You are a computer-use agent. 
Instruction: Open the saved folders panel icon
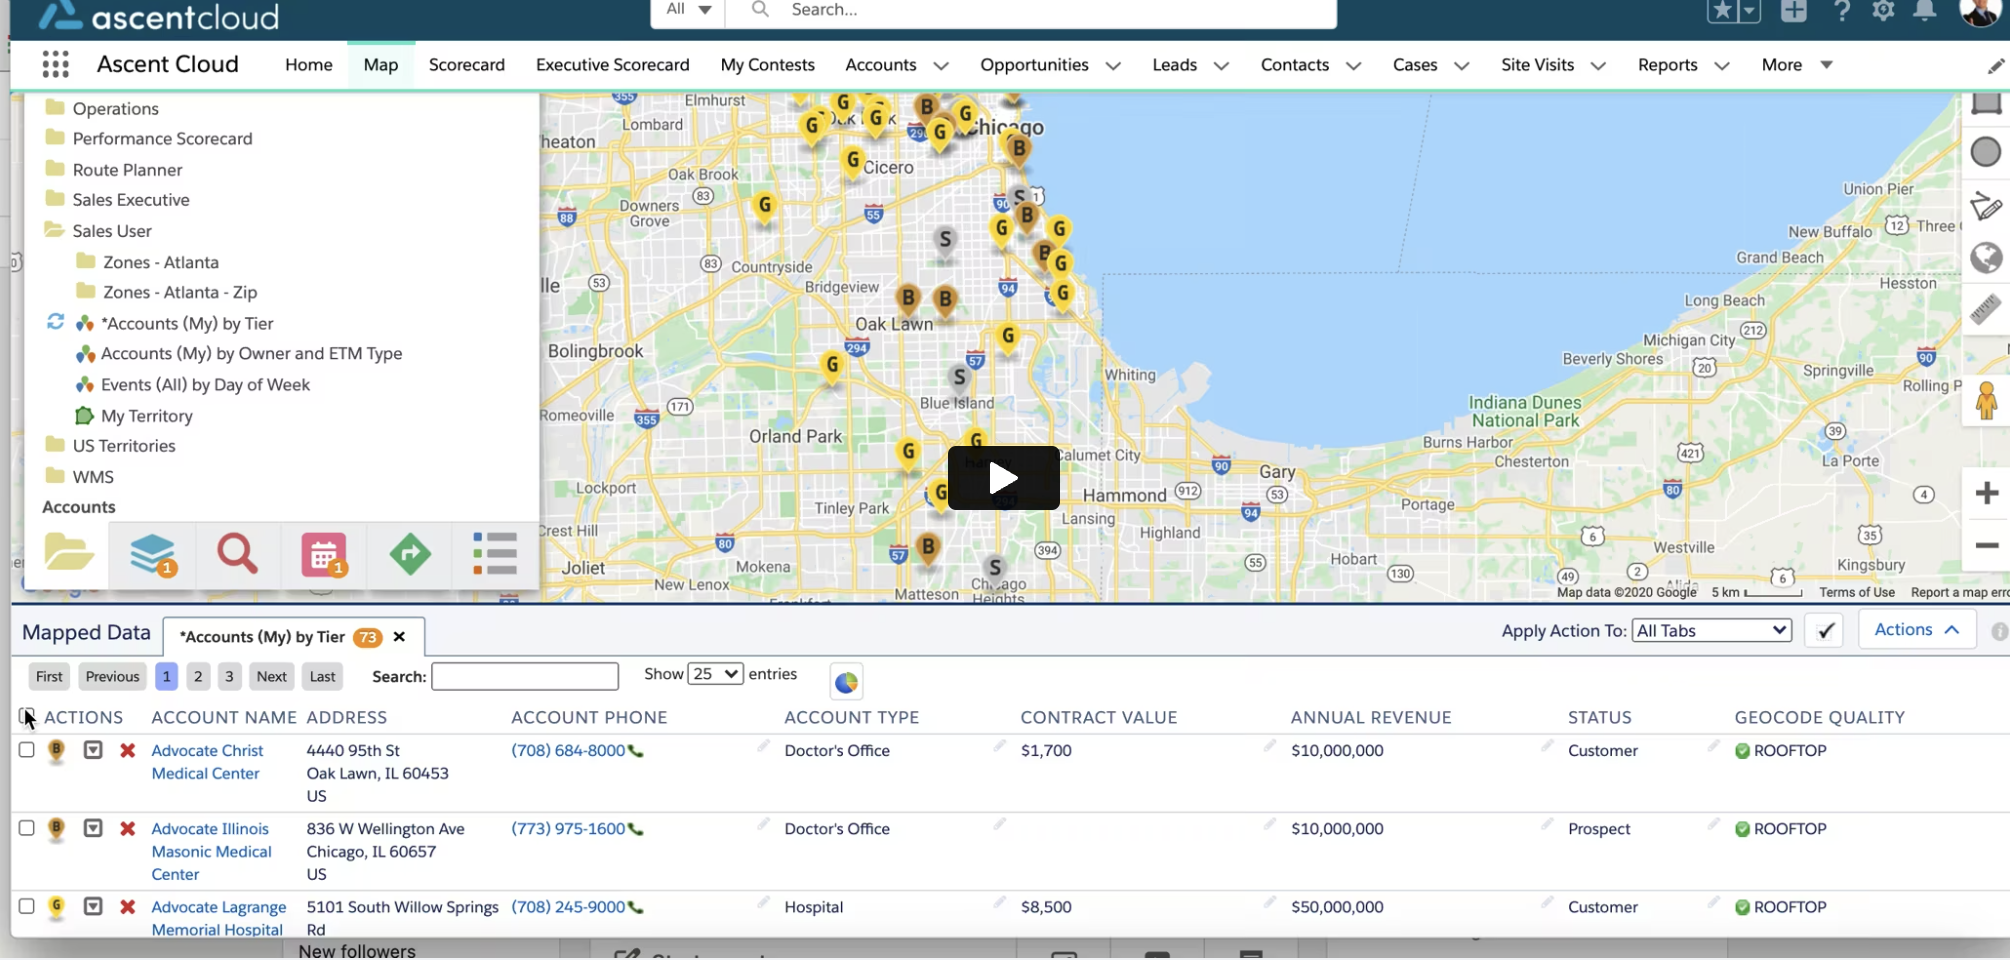[x=69, y=553]
